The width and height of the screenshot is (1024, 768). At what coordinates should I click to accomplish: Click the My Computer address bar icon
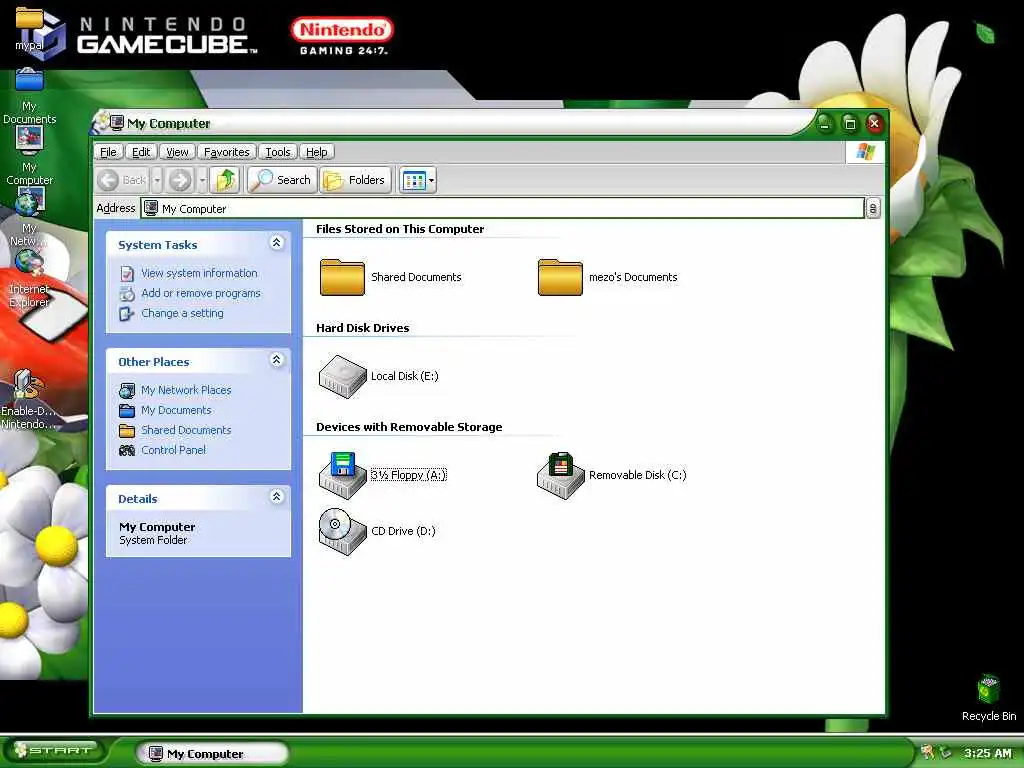(151, 208)
